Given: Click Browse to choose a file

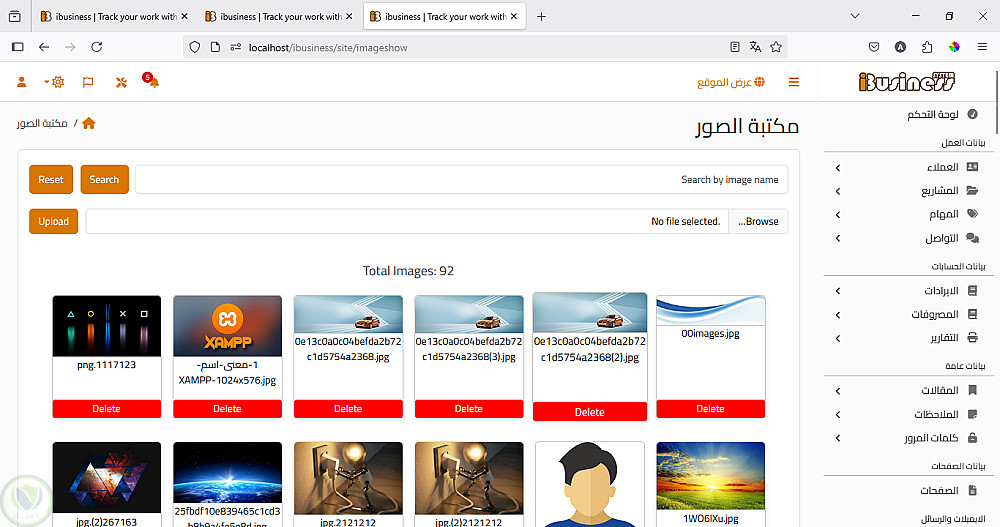Looking at the screenshot, I should click(x=758, y=221).
